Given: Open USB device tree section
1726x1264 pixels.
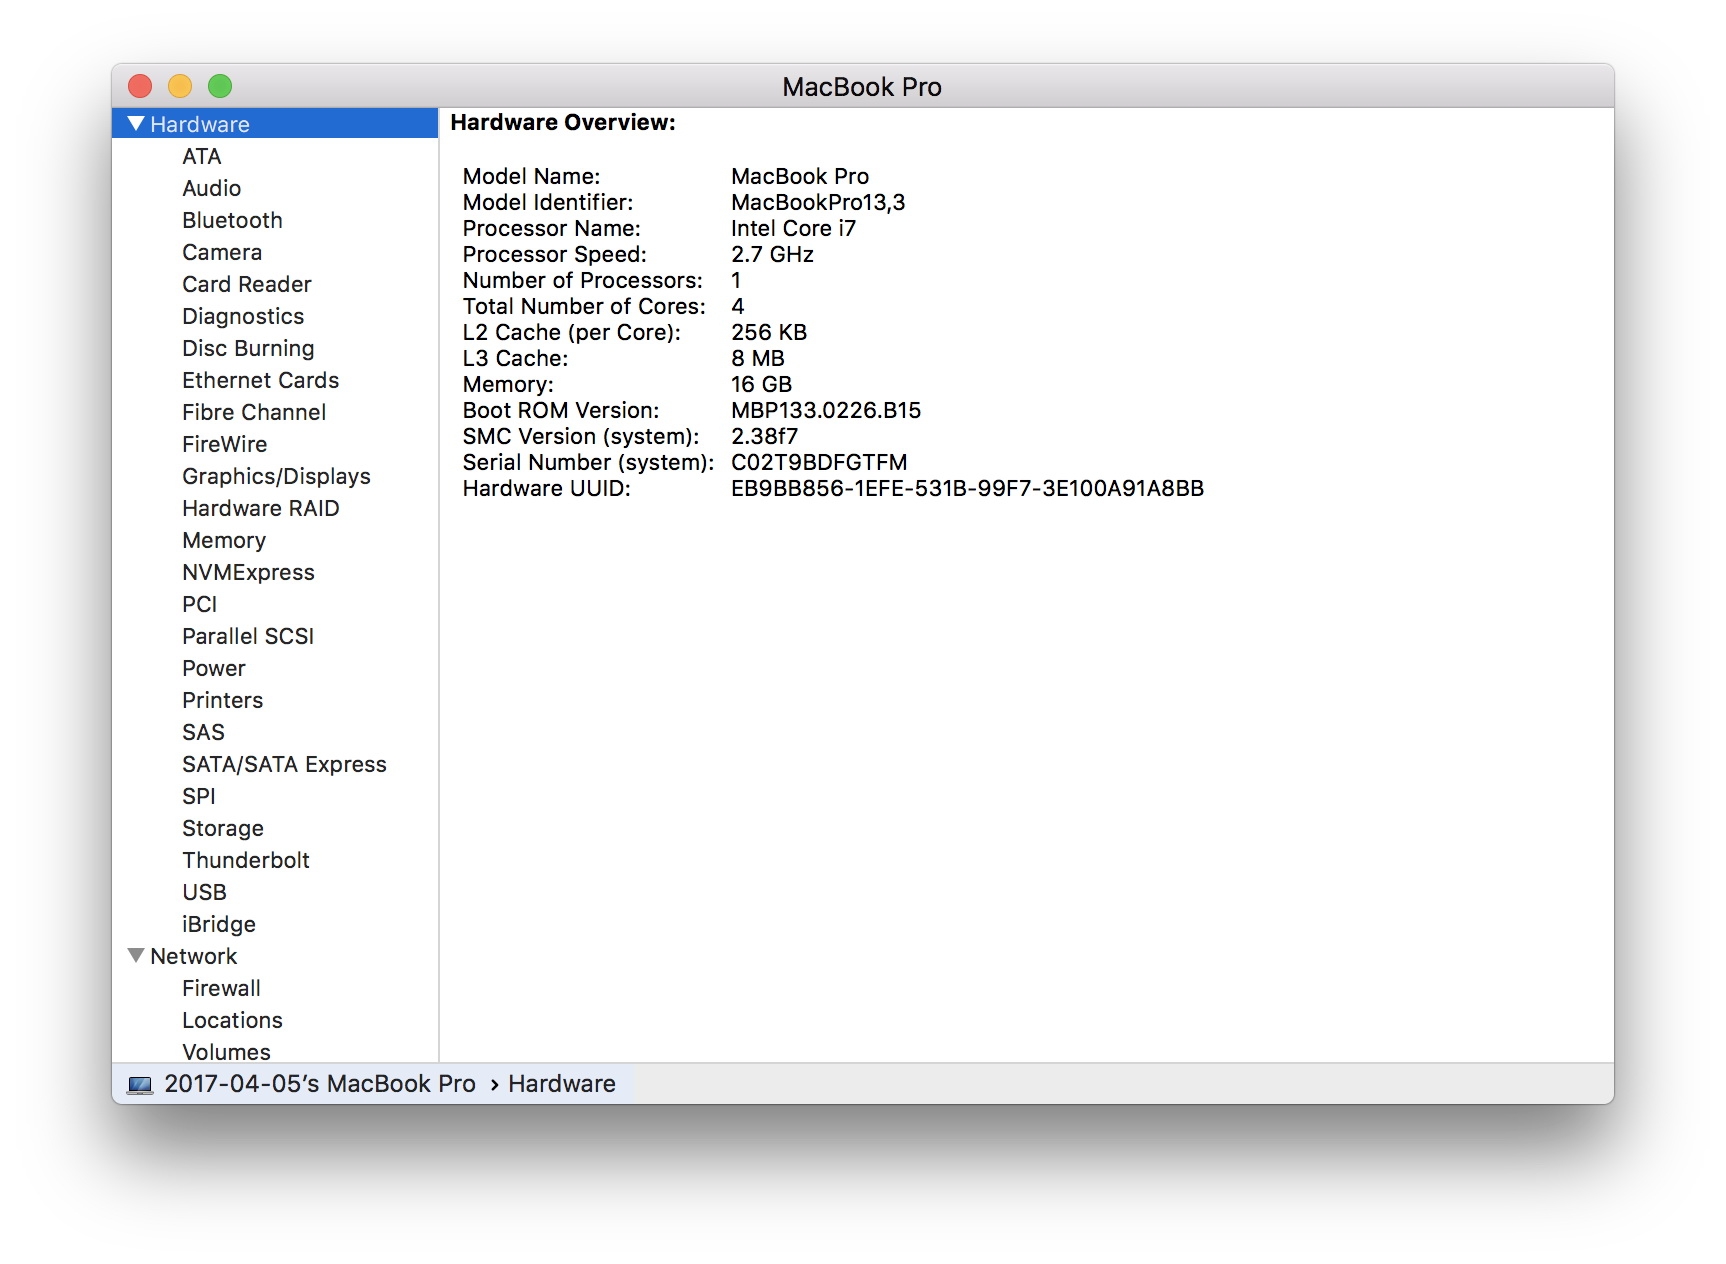Looking at the screenshot, I should coord(204,892).
